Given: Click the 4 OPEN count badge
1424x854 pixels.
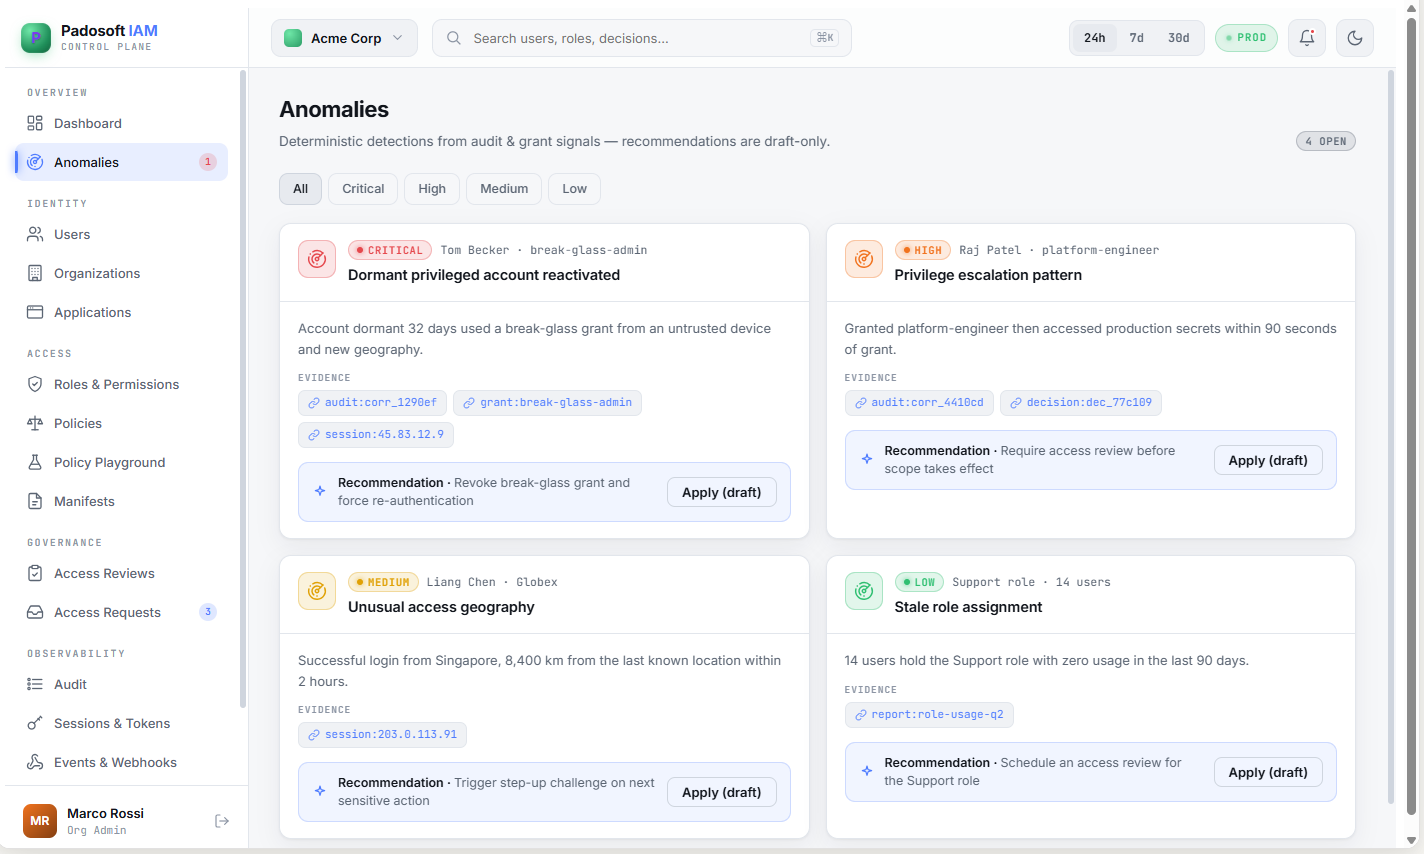Looking at the screenshot, I should tap(1326, 141).
